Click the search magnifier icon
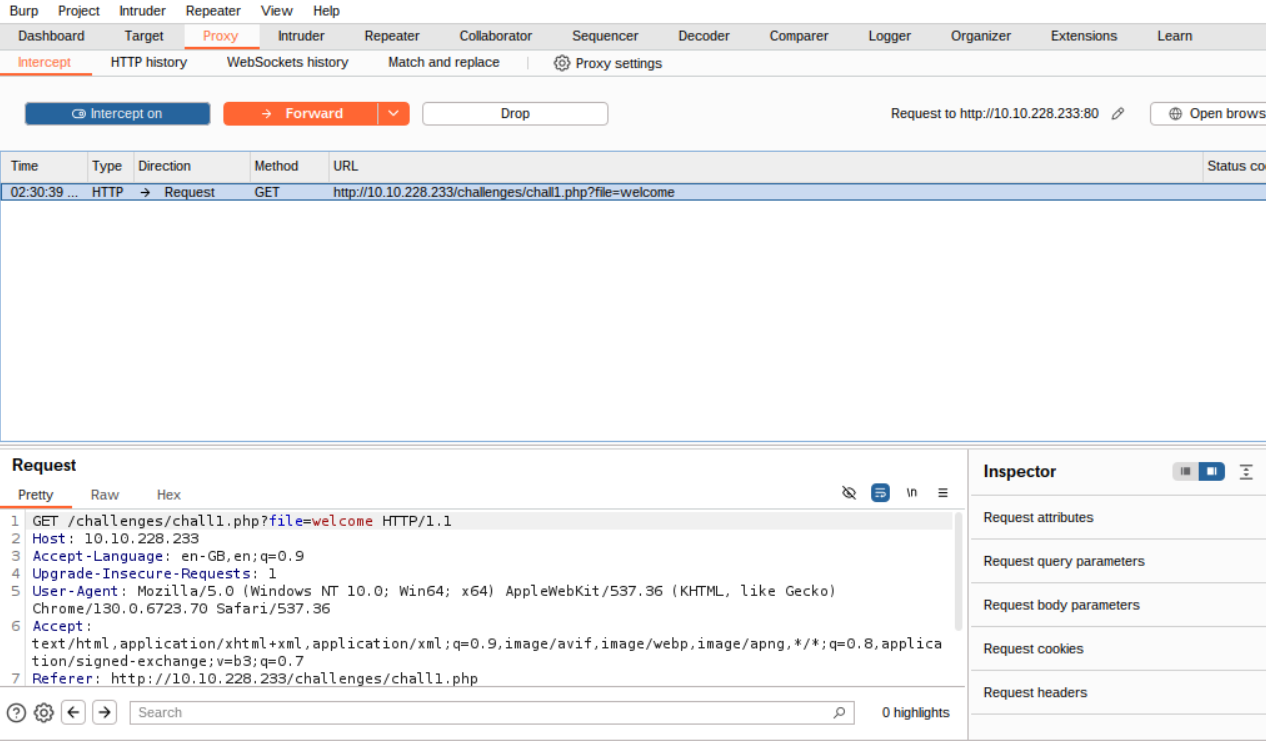Screen dimensions: 1266x741 point(839,713)
